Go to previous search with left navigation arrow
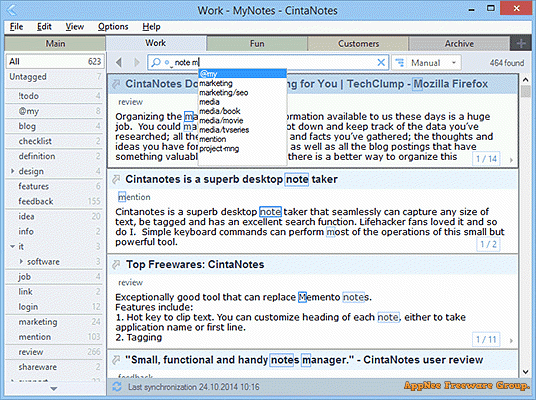Image resolution: width=536 pixels, height=400 pixels. [x=119, y=62]
